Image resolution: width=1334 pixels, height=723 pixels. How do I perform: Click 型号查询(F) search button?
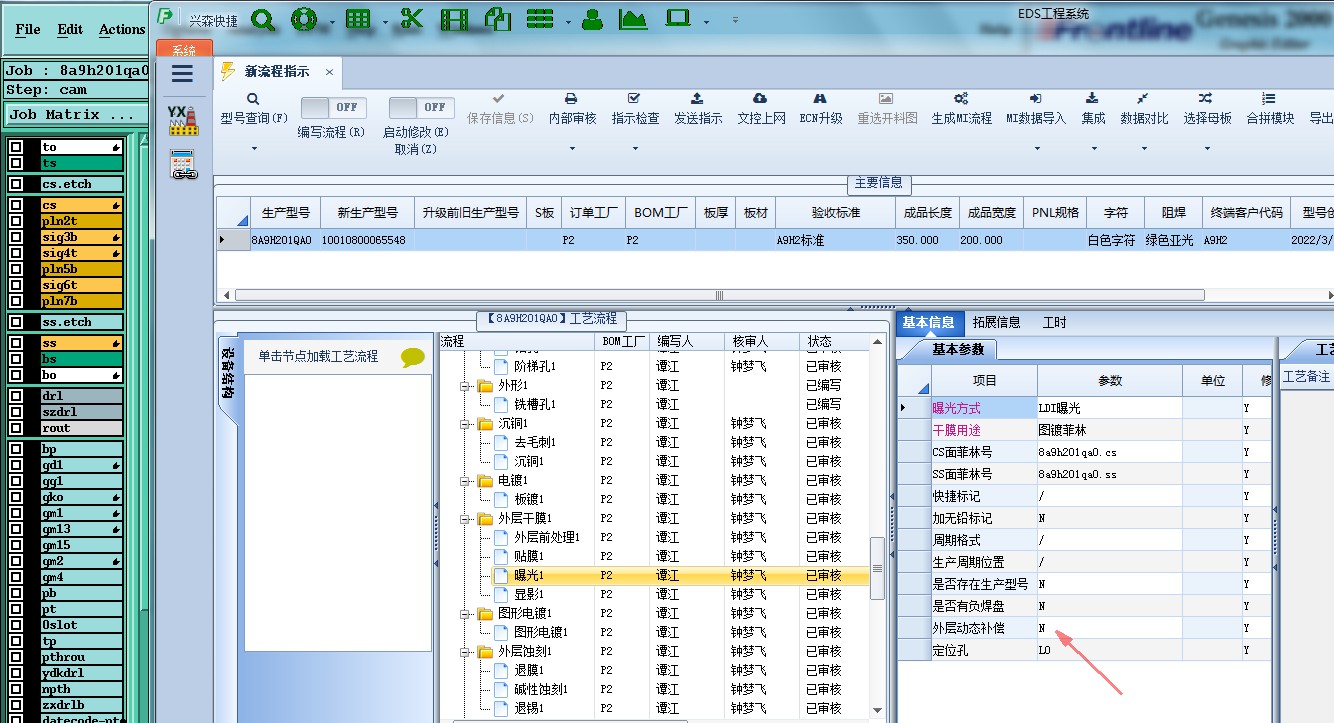(254, 109)
